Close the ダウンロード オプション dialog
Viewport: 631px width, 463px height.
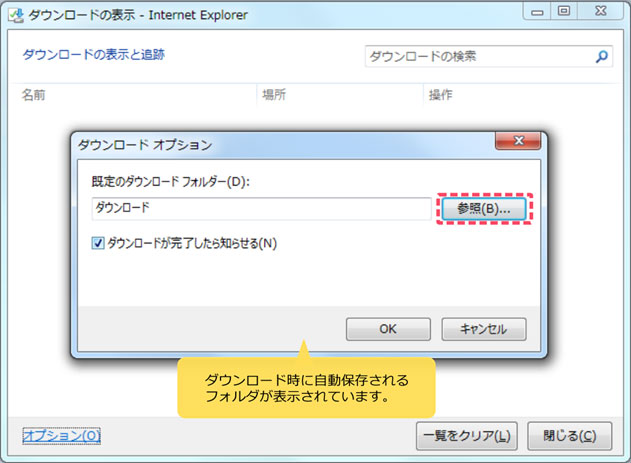pyautogui.click(x=518, y=140)
